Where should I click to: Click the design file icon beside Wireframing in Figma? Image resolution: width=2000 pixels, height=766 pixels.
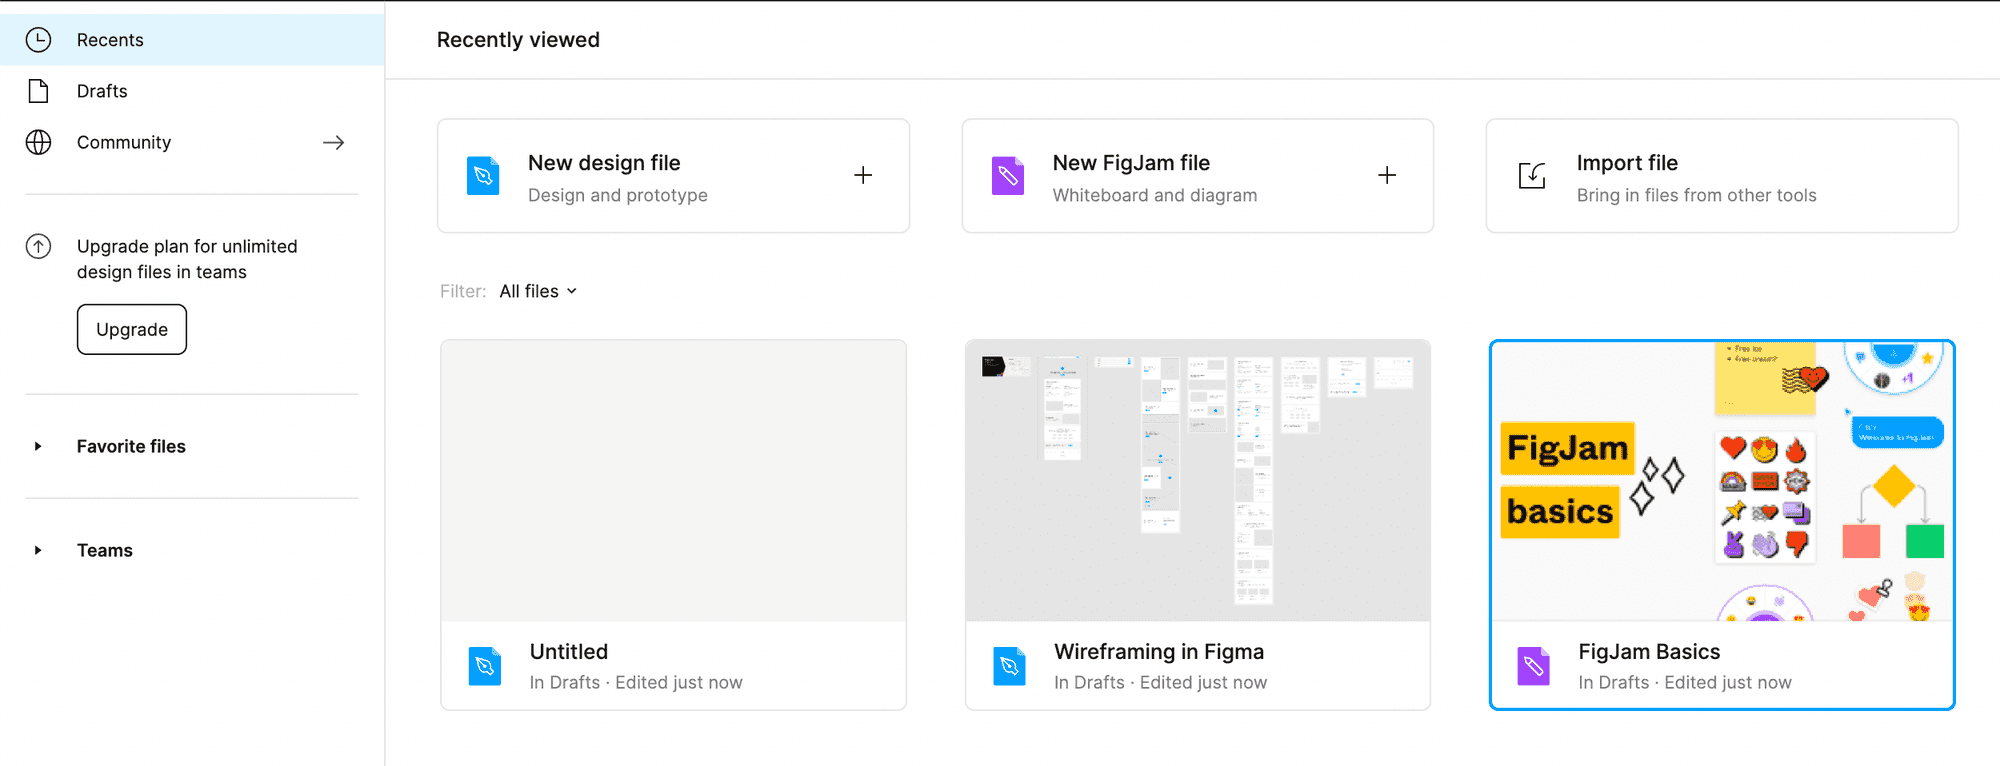[x=1009, y=666]
